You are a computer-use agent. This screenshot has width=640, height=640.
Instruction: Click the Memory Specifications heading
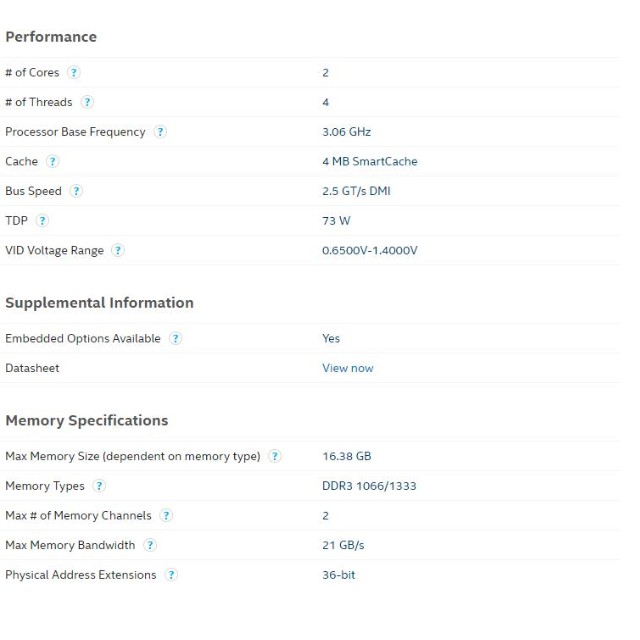point(87,420)
